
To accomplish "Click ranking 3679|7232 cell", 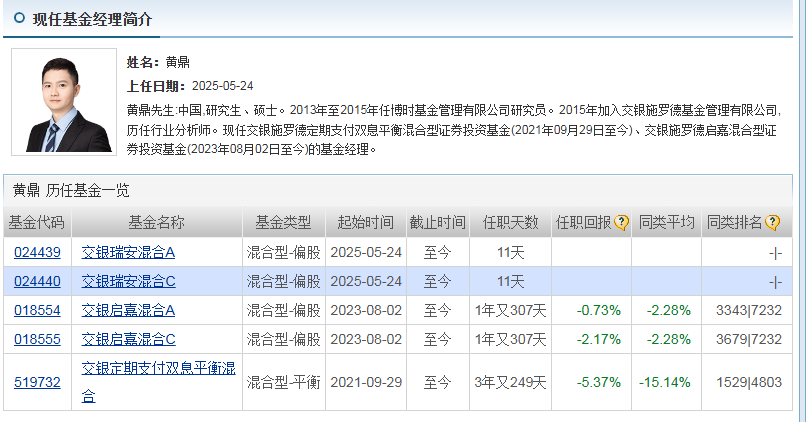I will click(x=749, y=339).
